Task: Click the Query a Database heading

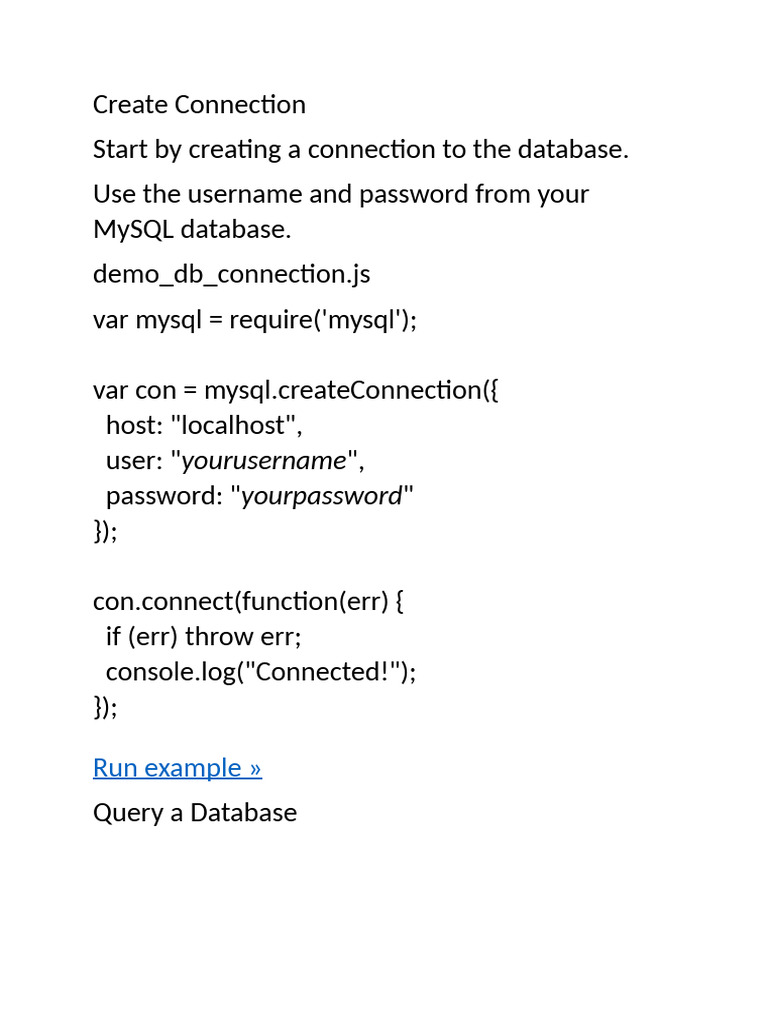Action: (x=195, y=812)
